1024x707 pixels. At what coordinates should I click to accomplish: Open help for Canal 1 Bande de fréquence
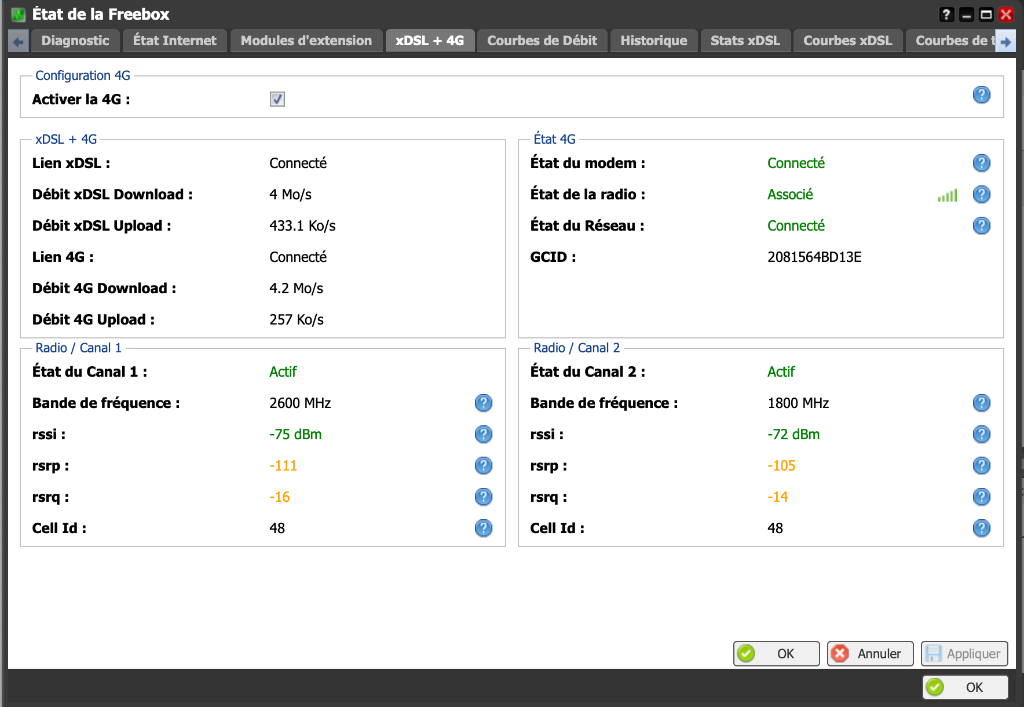pos(483,403)
